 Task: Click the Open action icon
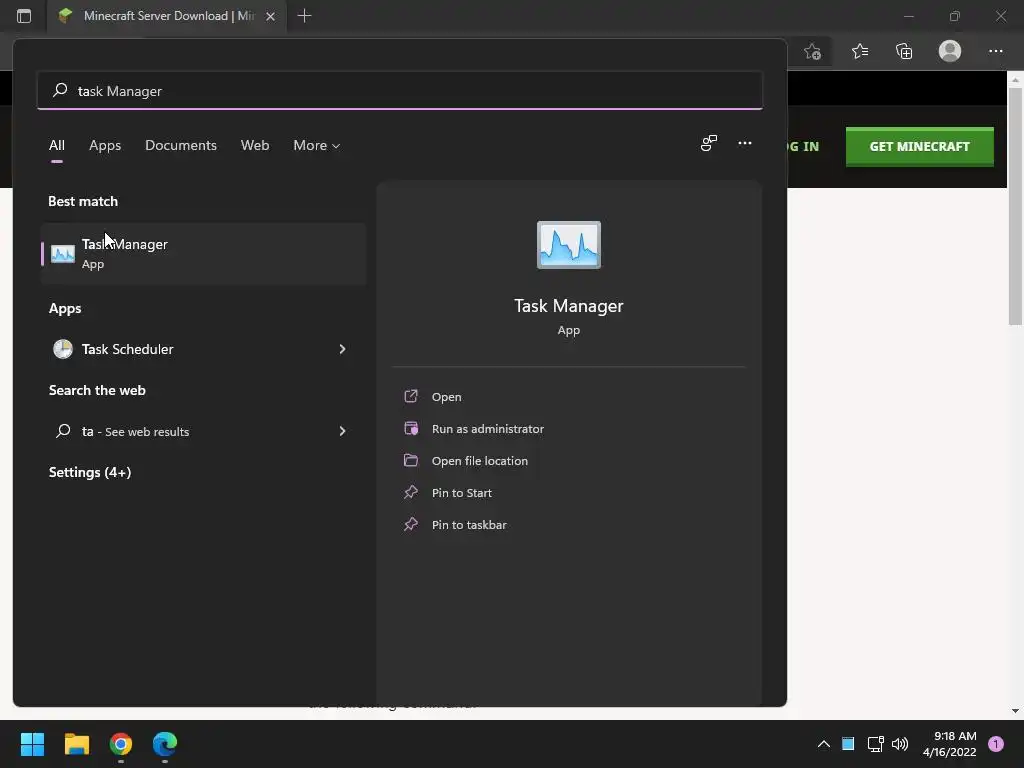click(x=411, y=396)
